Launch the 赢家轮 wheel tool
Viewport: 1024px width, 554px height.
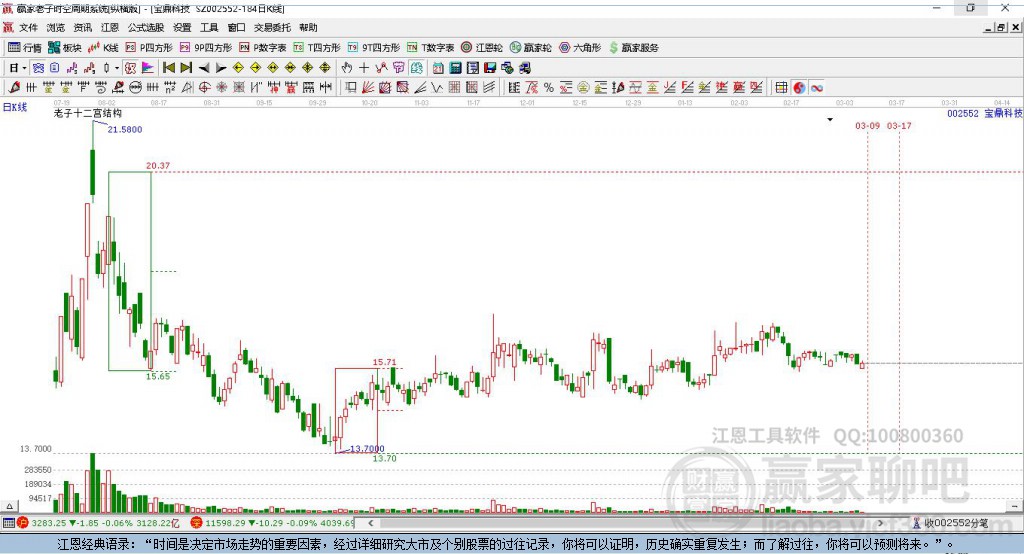[x=530, y=48]
